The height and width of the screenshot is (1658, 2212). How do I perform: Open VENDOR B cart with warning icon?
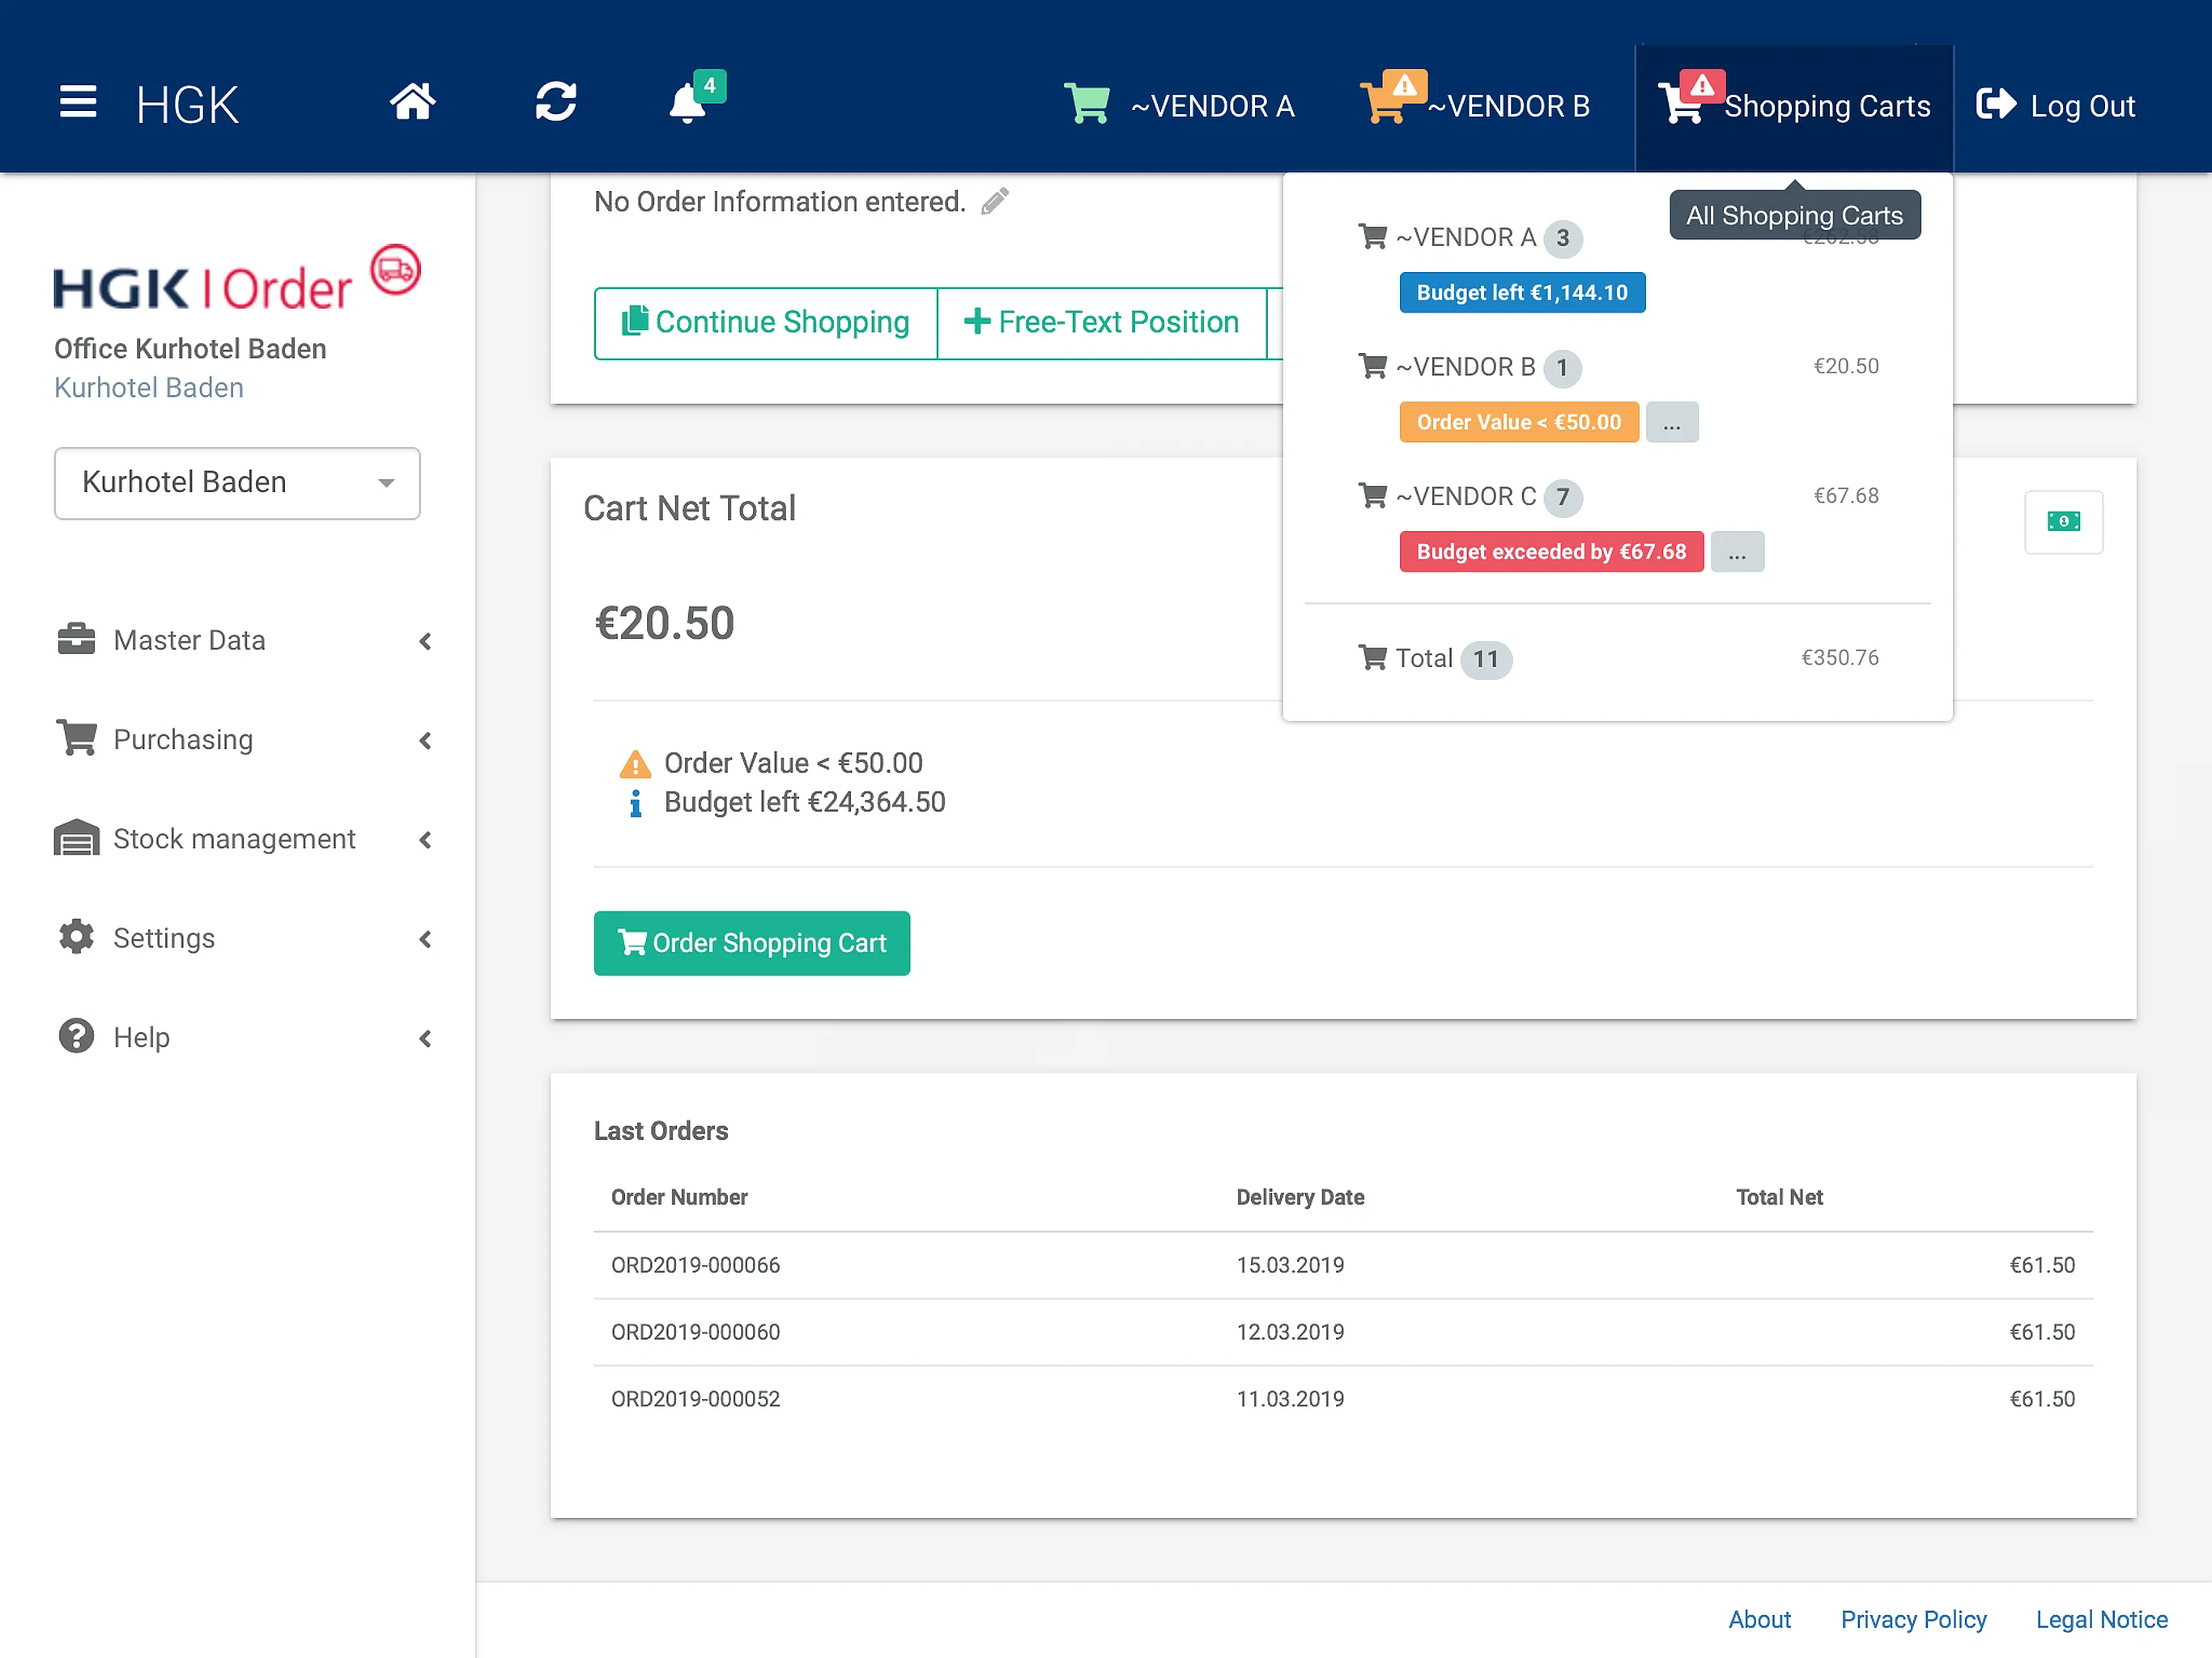point(1475,103)
